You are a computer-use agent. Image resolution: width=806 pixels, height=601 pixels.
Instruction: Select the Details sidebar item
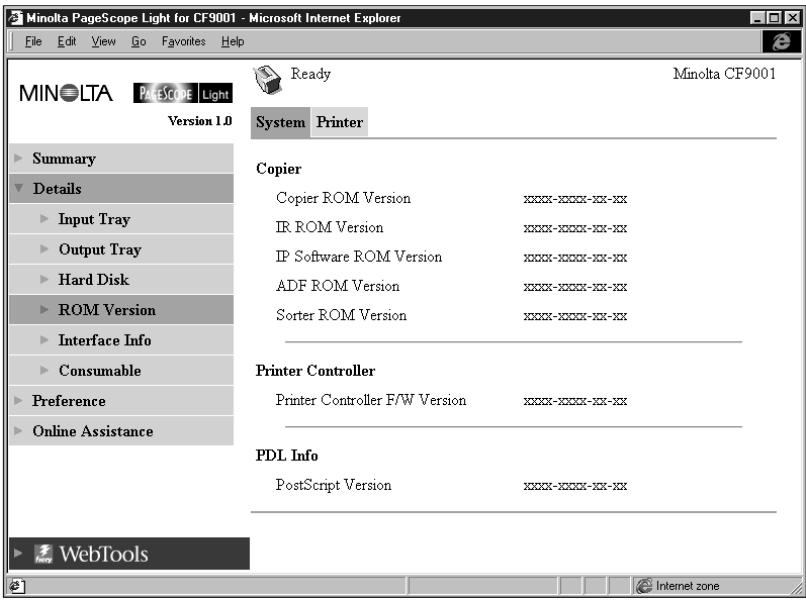pos(121,189)
